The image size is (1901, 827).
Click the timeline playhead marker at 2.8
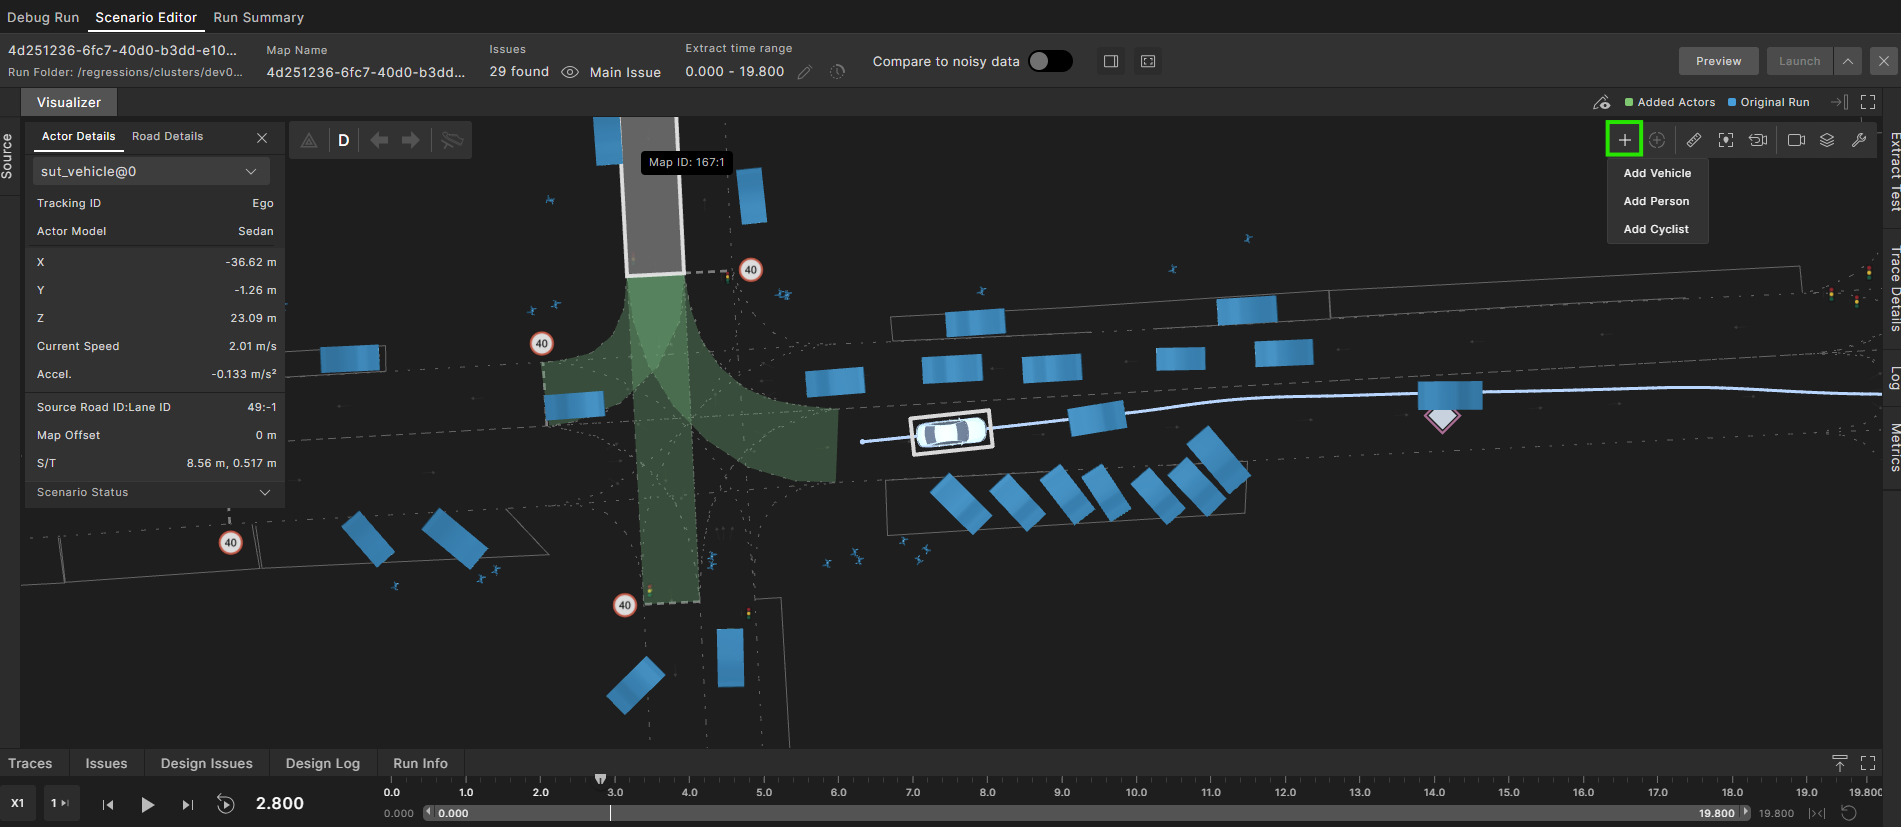(x=600, y=778)
